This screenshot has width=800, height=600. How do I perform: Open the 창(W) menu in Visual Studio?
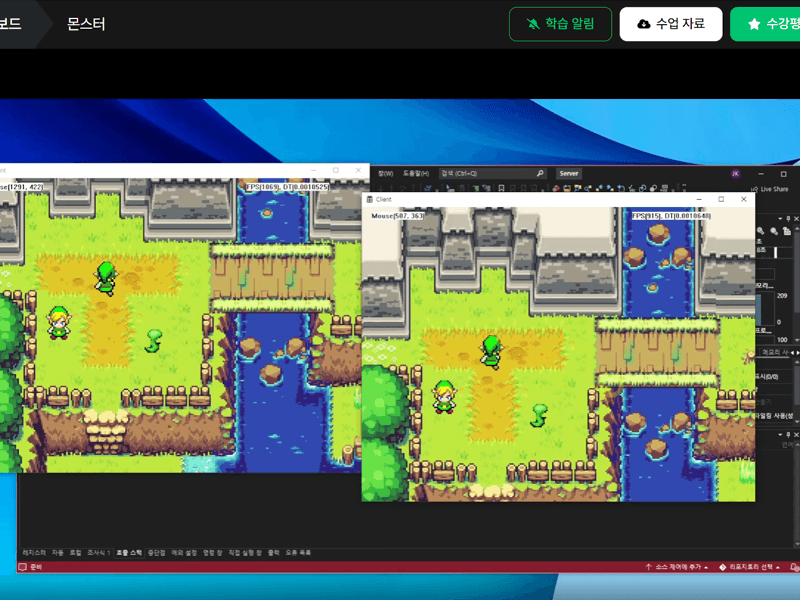385,173
